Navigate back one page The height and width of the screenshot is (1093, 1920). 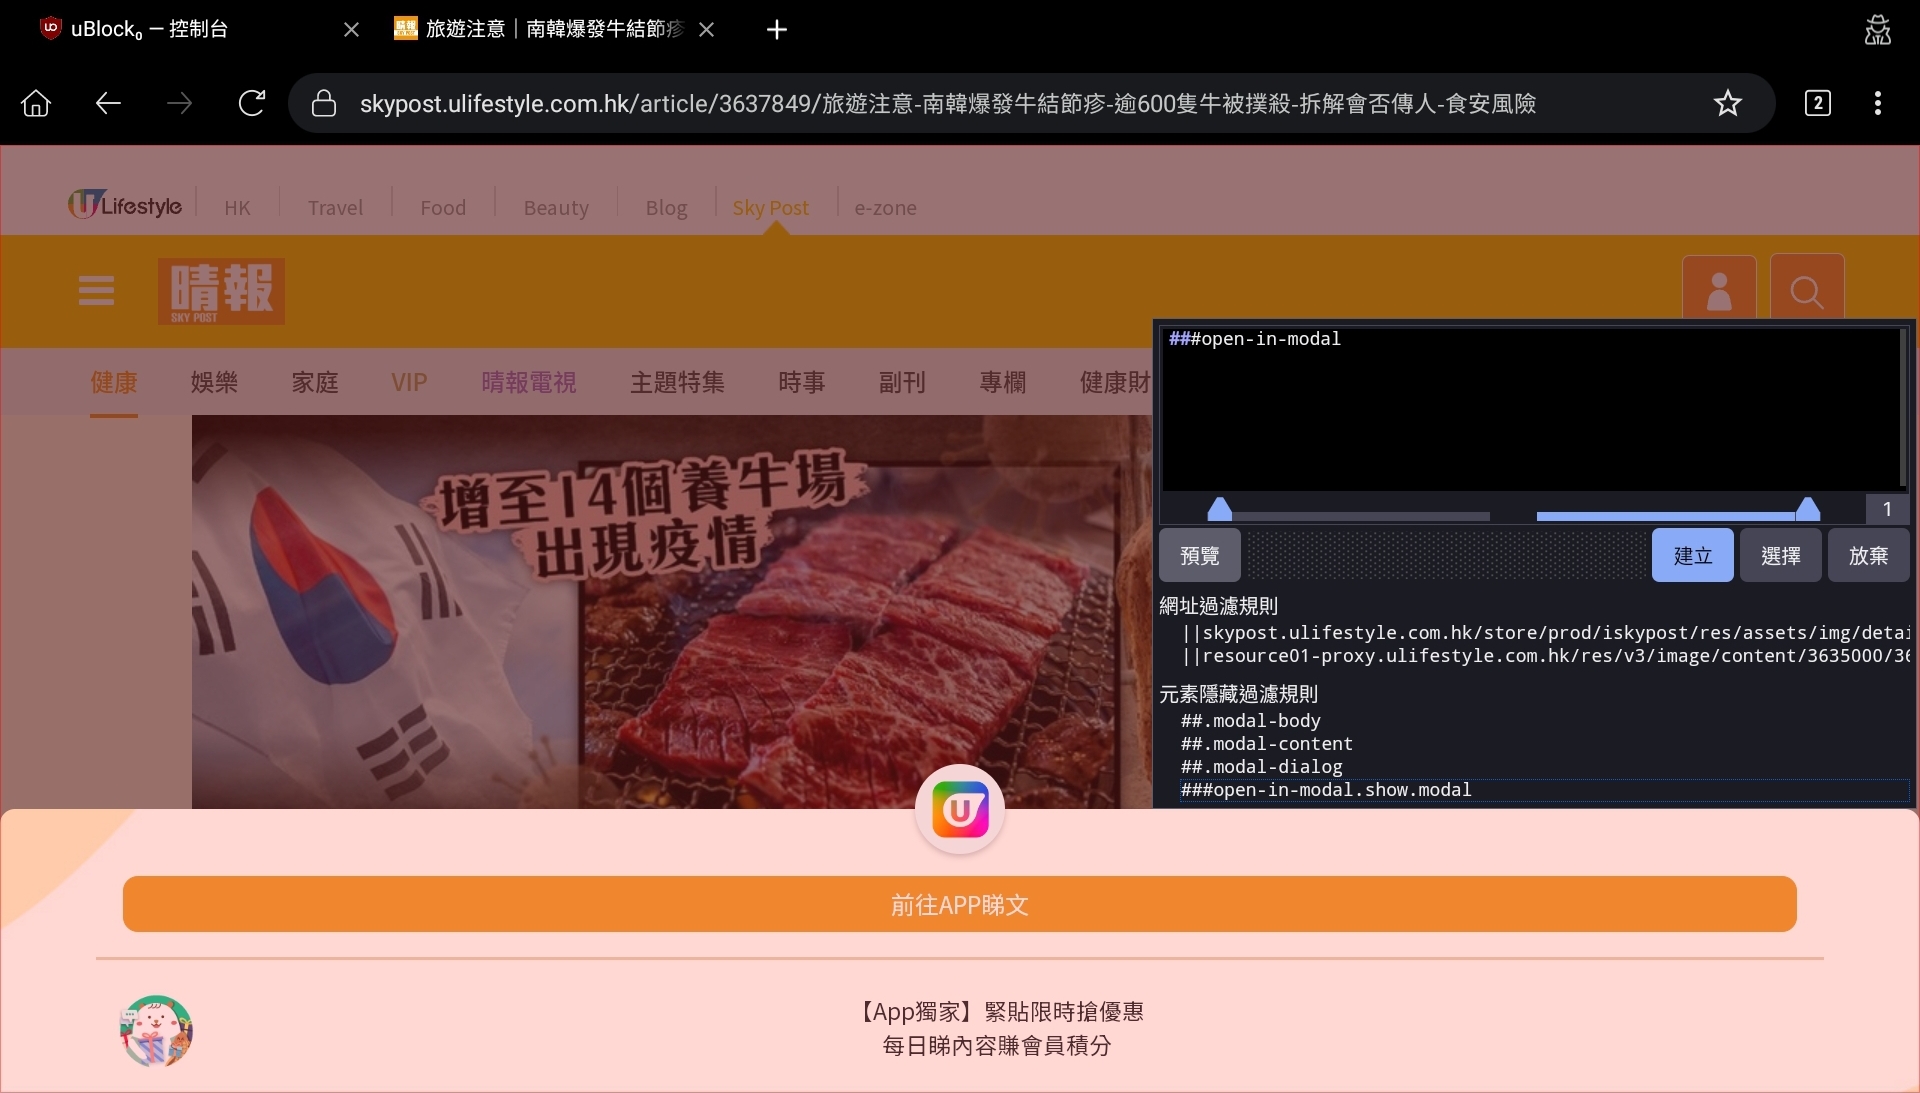(x=106, y=103)
